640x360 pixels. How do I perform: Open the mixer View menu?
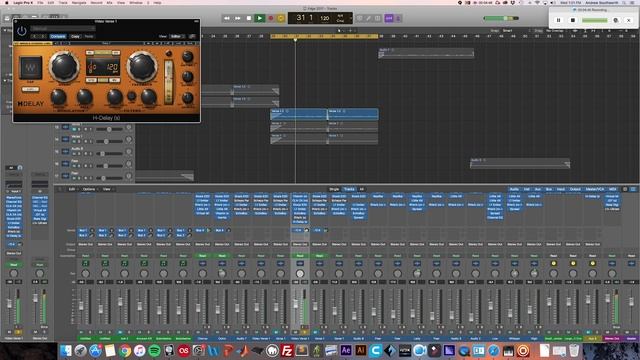pos(107,189)
